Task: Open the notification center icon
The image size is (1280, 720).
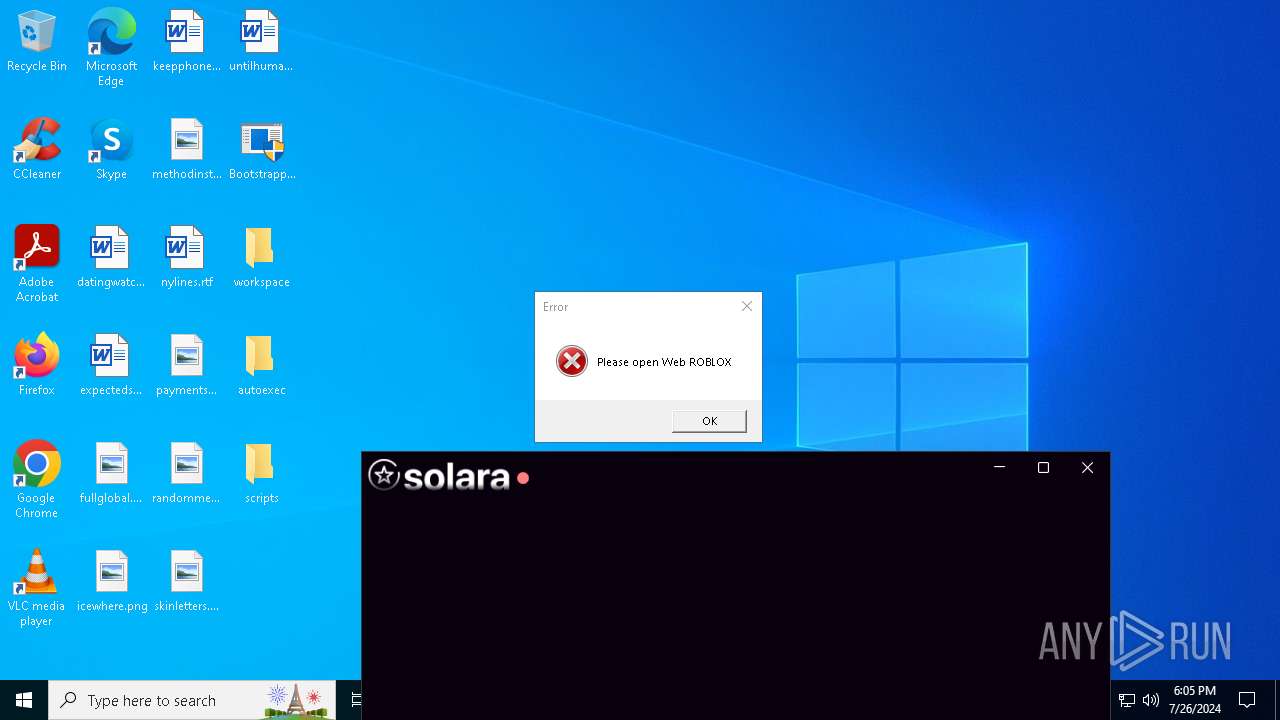Action: 1247,700
